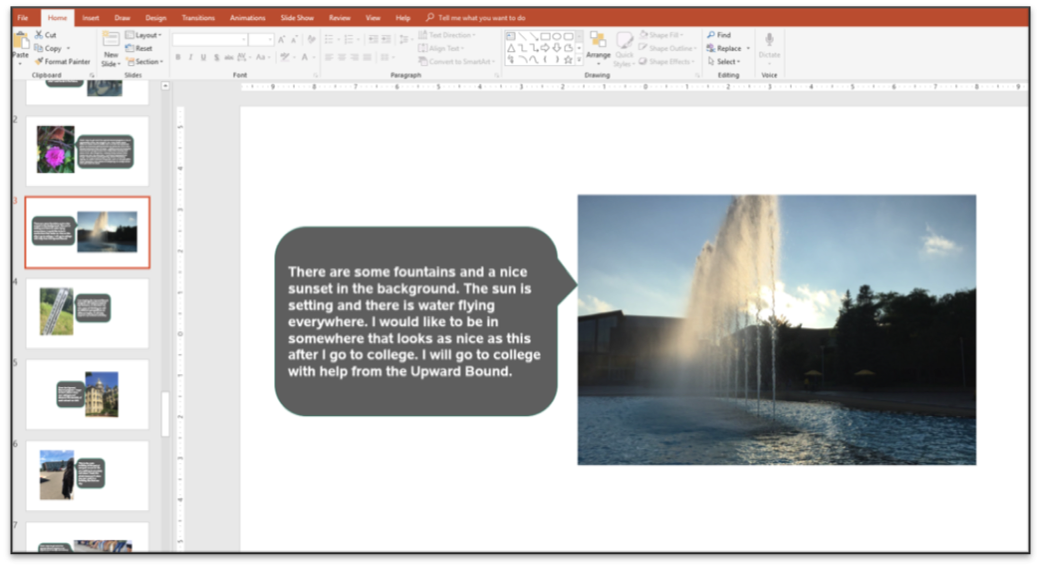Click the font name combo box
This screenshot has width=1039, height=566.
point(209,40)
